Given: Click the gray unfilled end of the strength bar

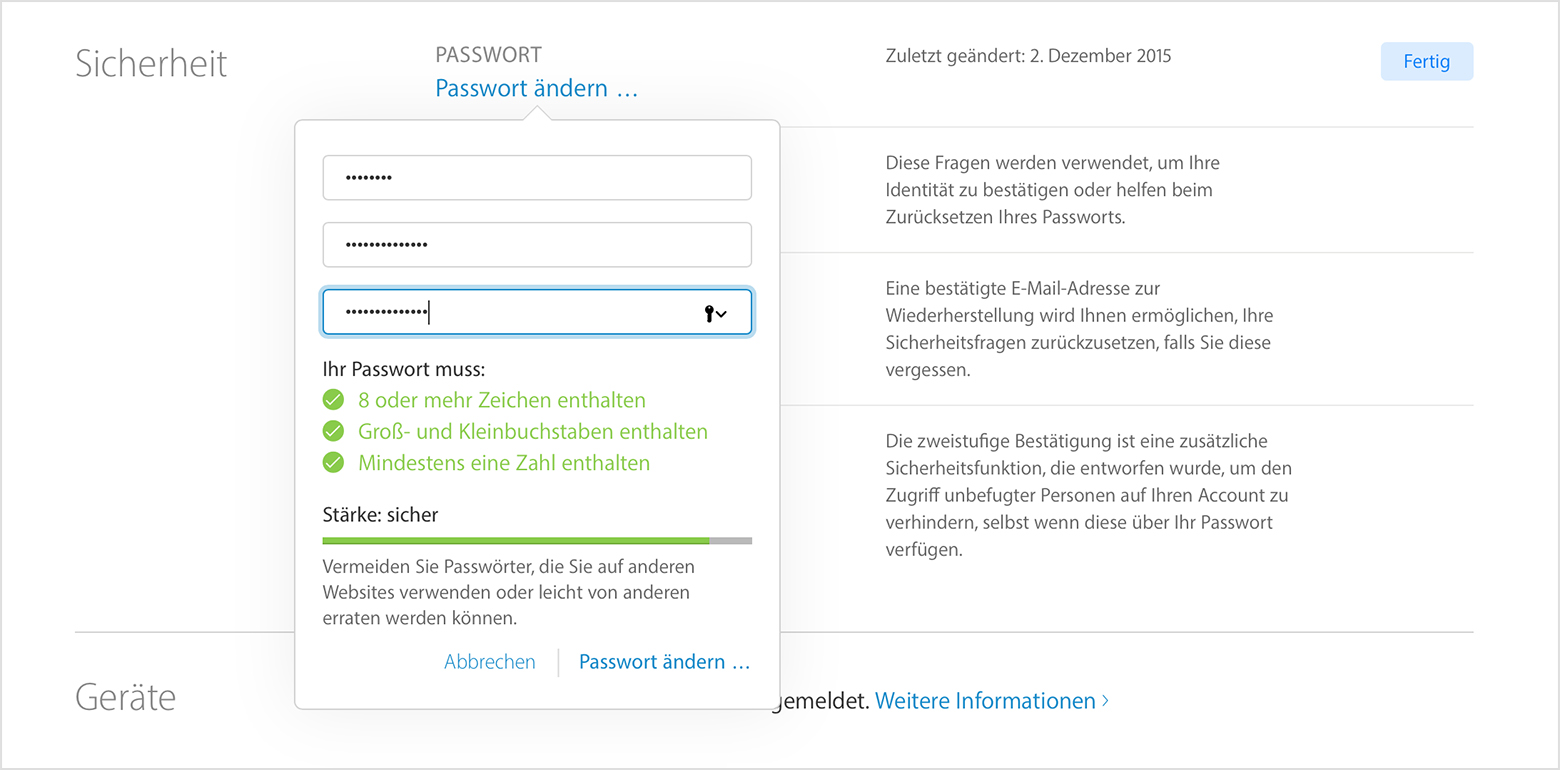Looking at the screenshot, I should tap(731, 540).
